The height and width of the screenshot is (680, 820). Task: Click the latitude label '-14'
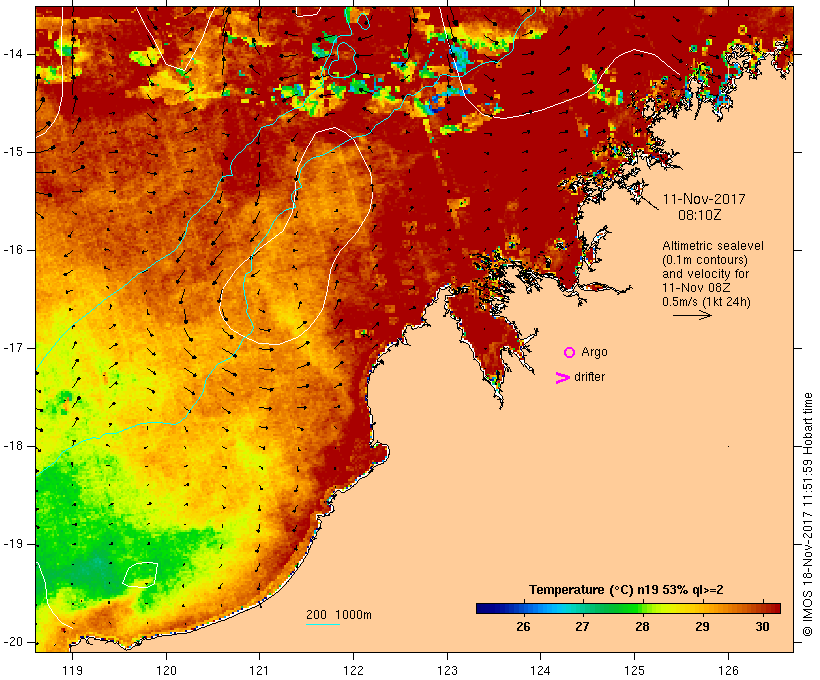point(12,54)
